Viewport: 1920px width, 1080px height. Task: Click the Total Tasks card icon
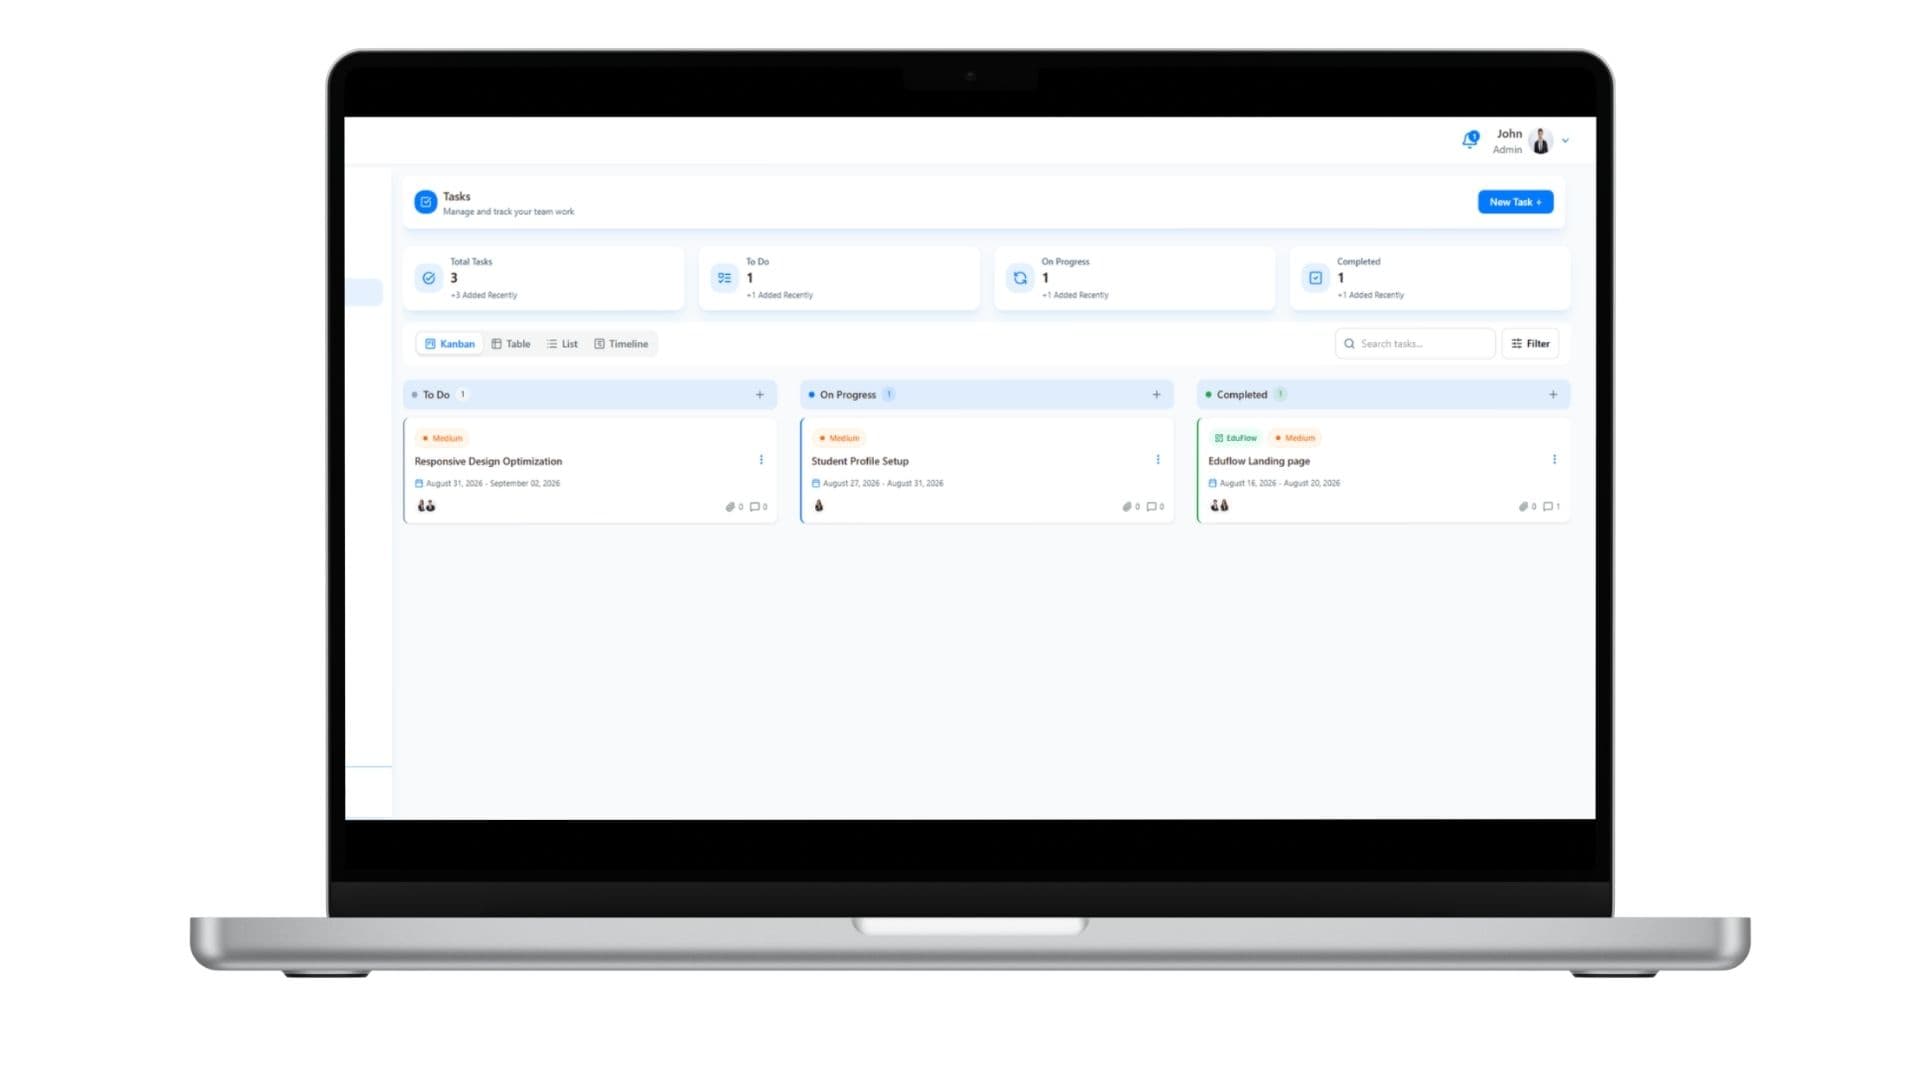(x=429, y=278)
